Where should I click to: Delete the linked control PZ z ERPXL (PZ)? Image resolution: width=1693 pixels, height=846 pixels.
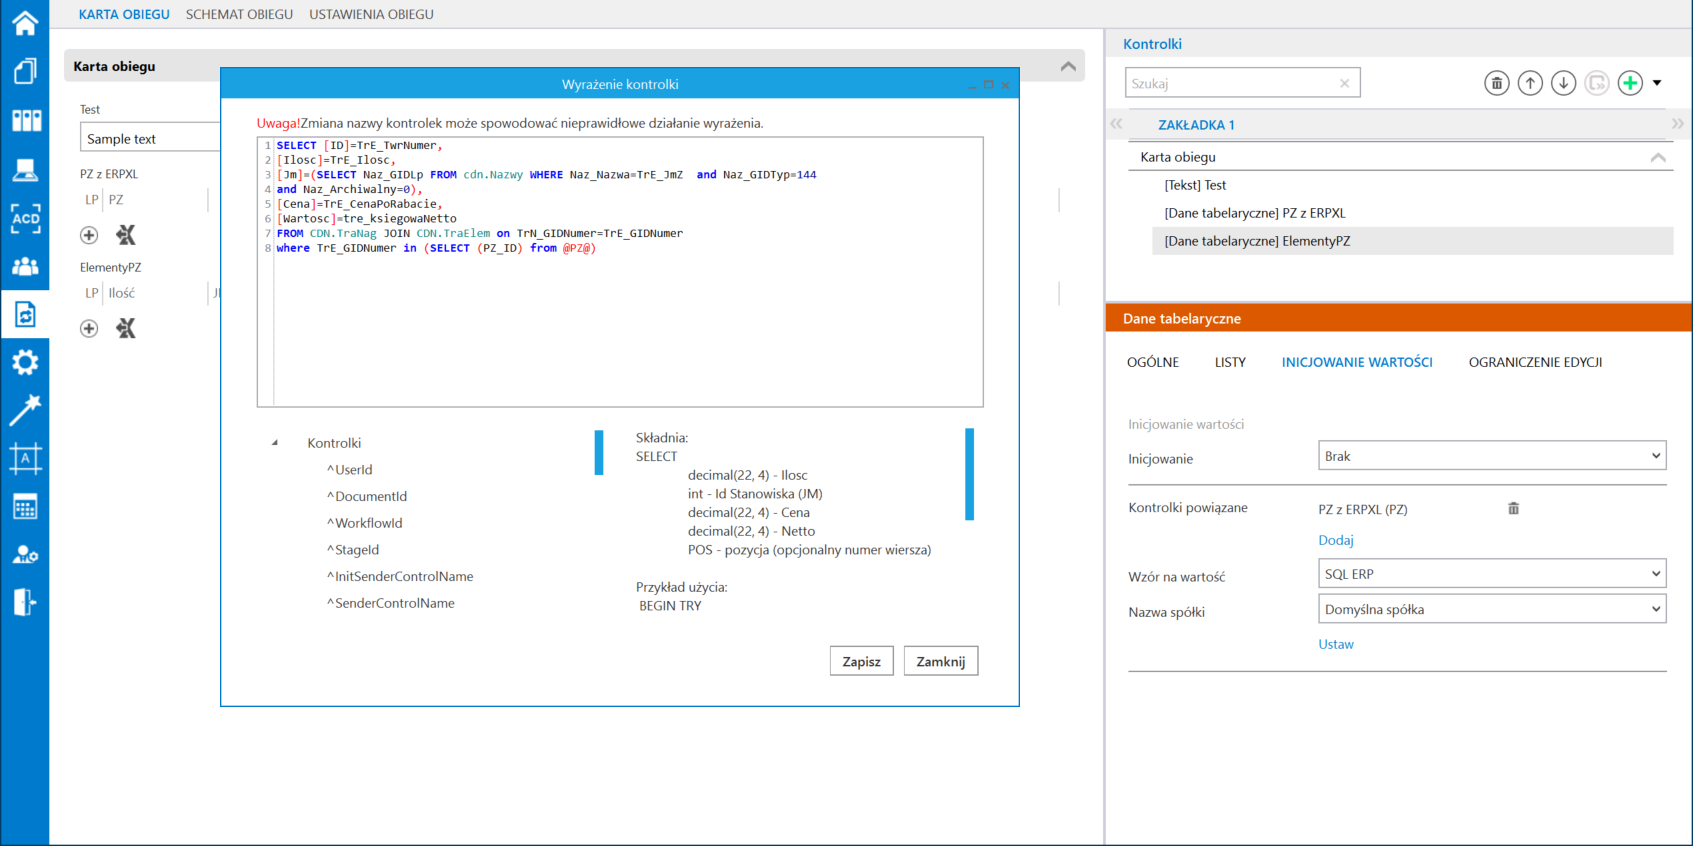pos(1513,508)
